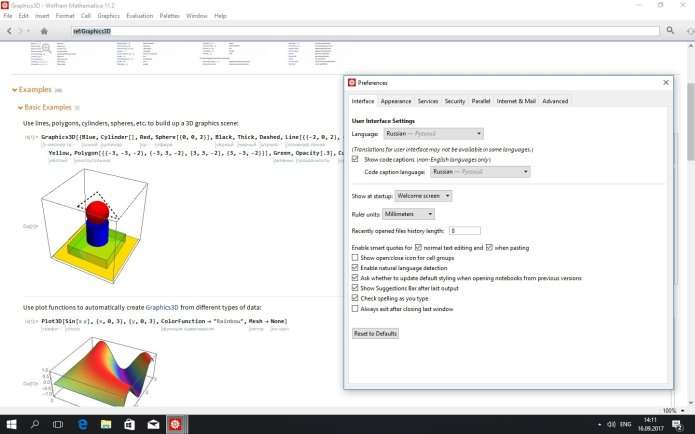
Task: Follow the Graphics3D link in text
Action: [162, 307]
